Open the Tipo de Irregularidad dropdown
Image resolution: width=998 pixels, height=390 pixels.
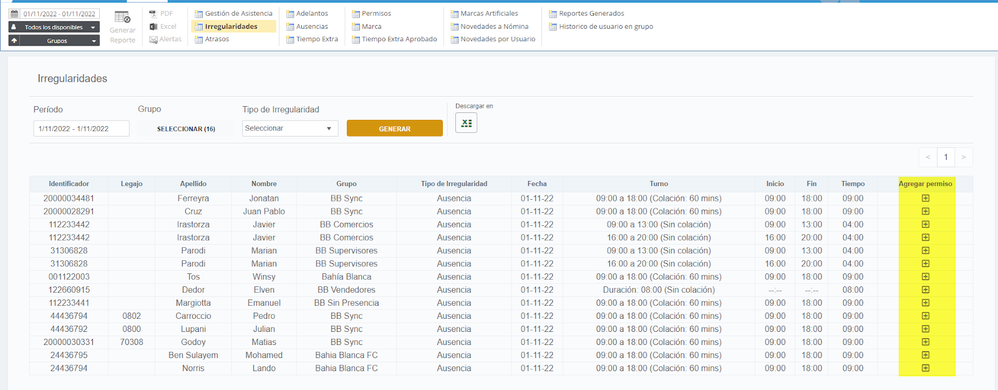(x=290, y=128)
